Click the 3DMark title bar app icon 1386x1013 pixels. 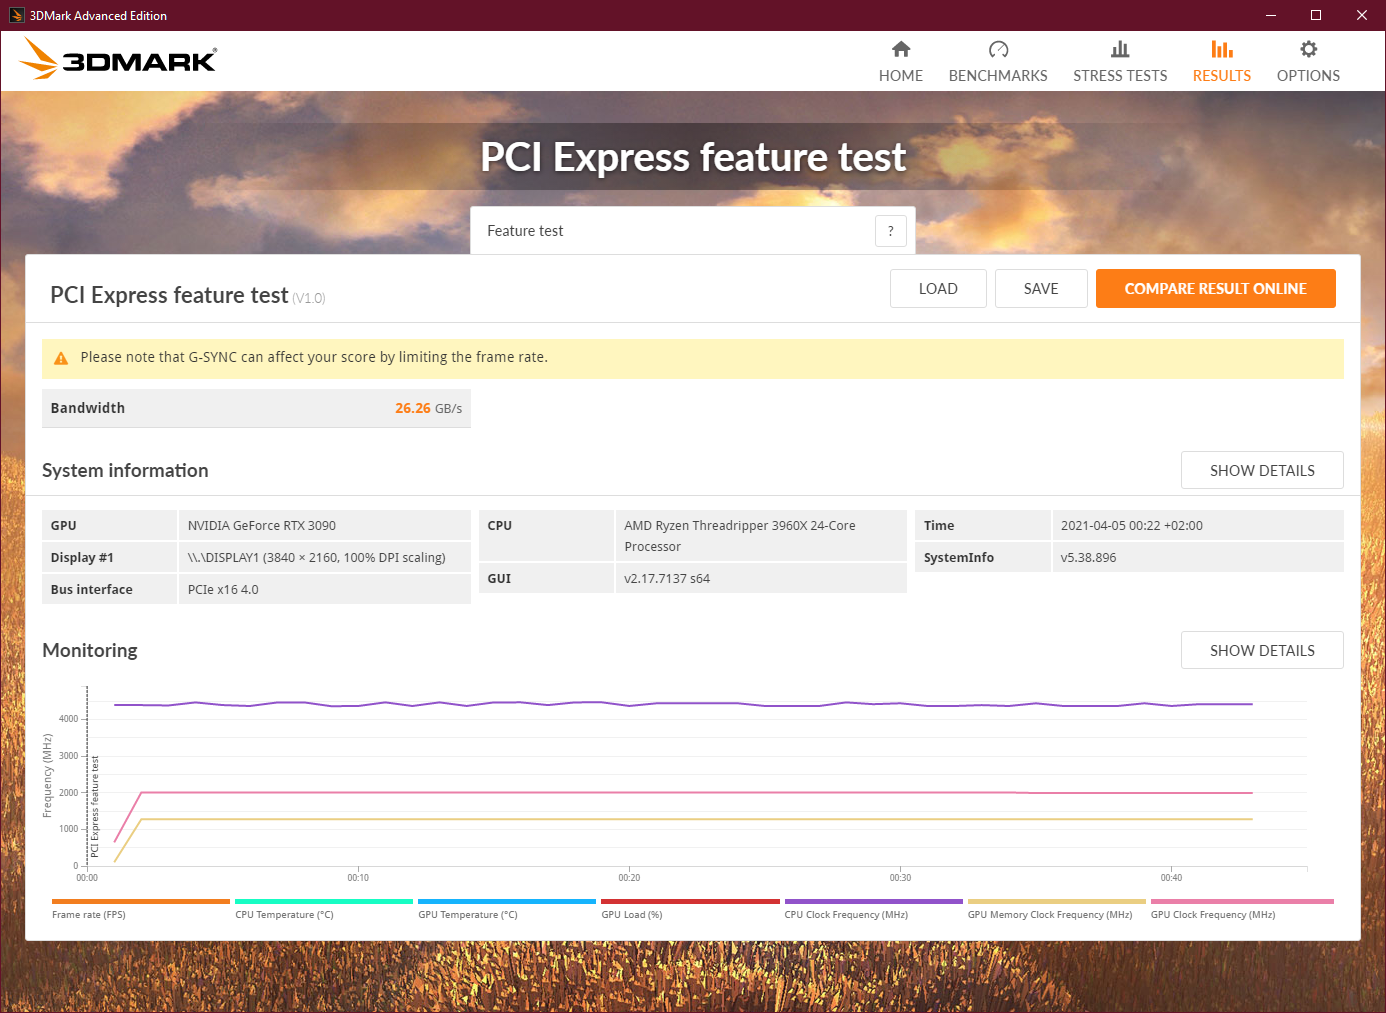point(16,15)
